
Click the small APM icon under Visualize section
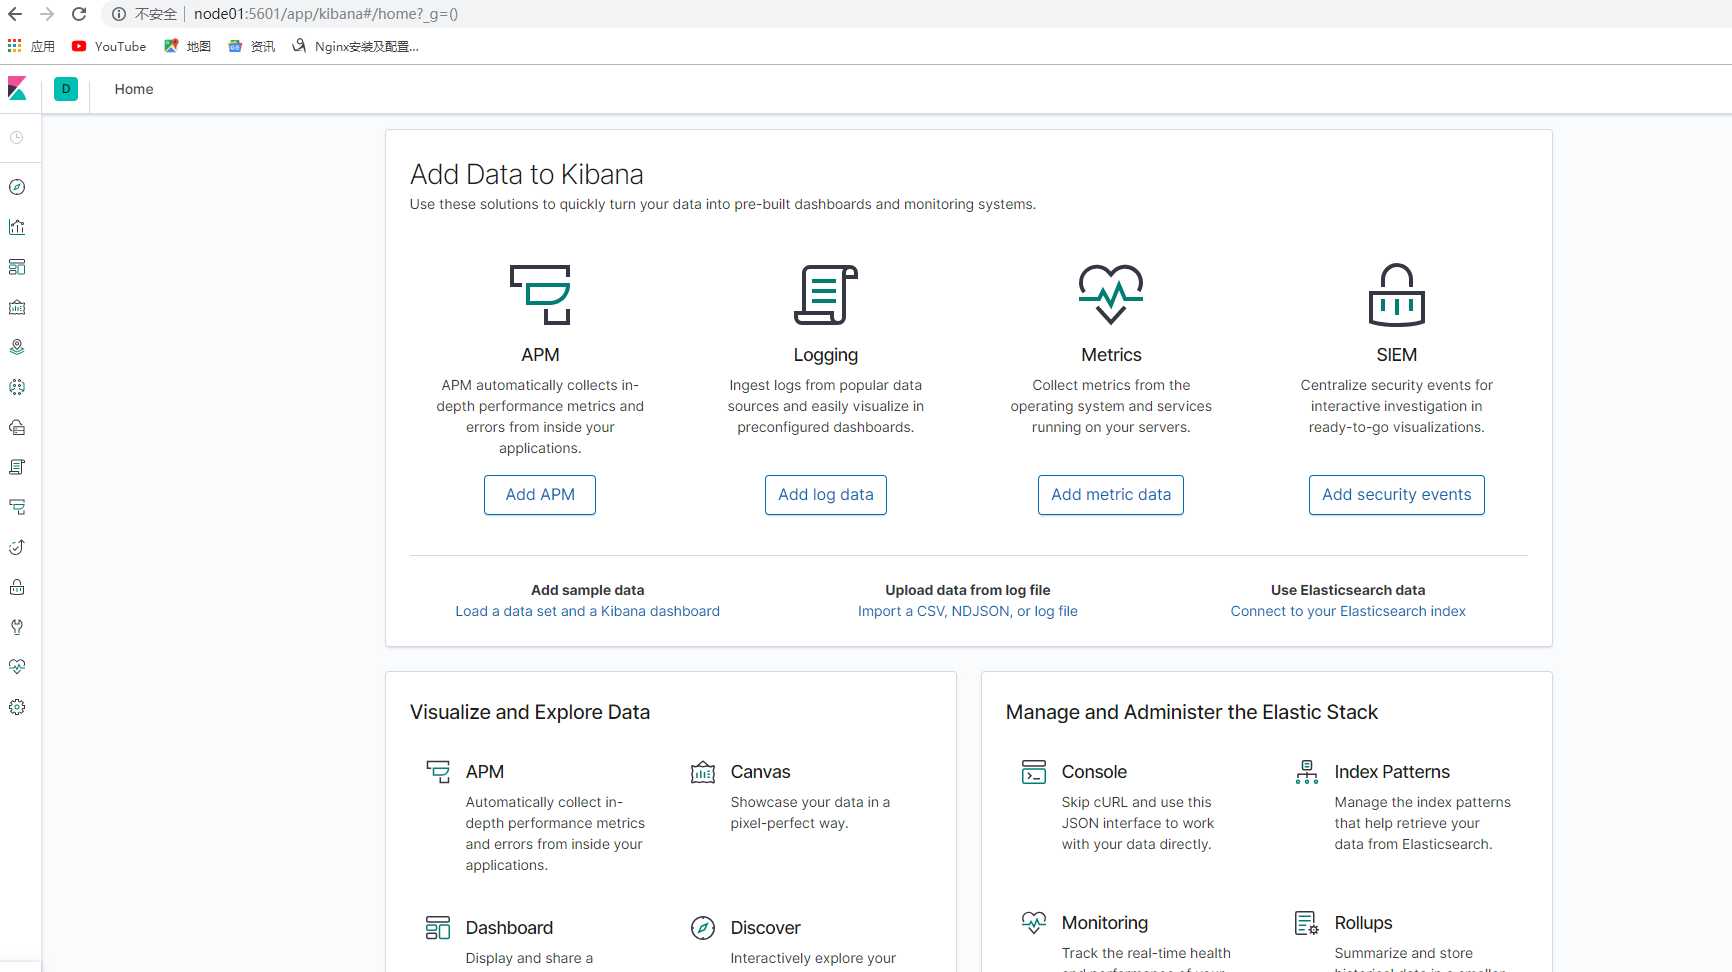438,772
